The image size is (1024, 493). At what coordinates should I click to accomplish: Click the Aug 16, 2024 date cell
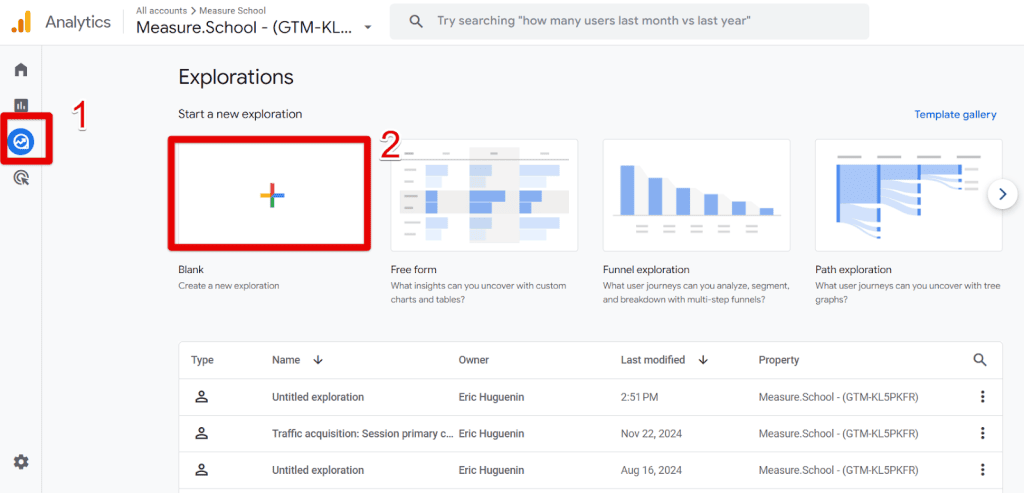[x=649, y=470]
